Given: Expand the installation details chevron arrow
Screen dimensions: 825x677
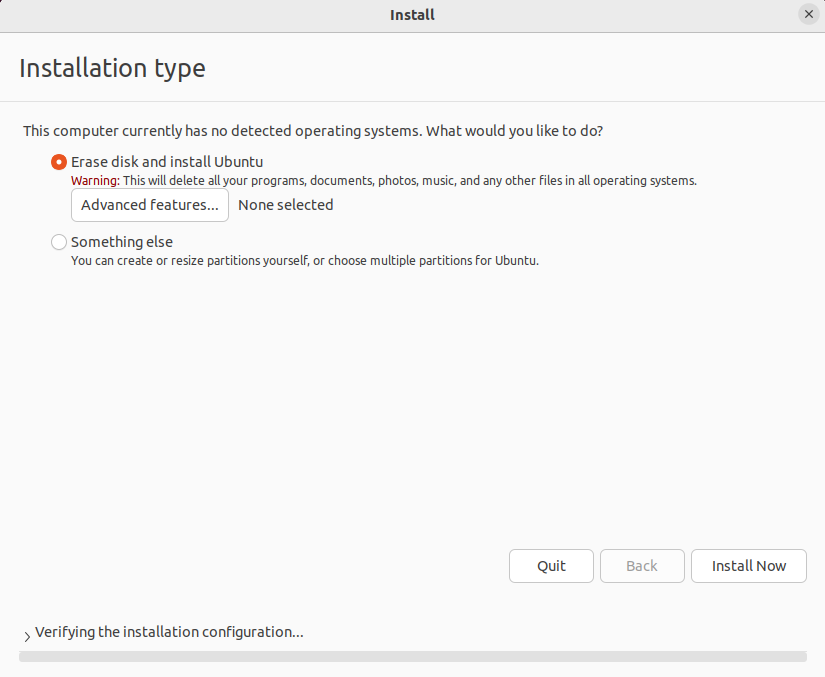Looking at the screenshot, I should click(x=27, y=636).
